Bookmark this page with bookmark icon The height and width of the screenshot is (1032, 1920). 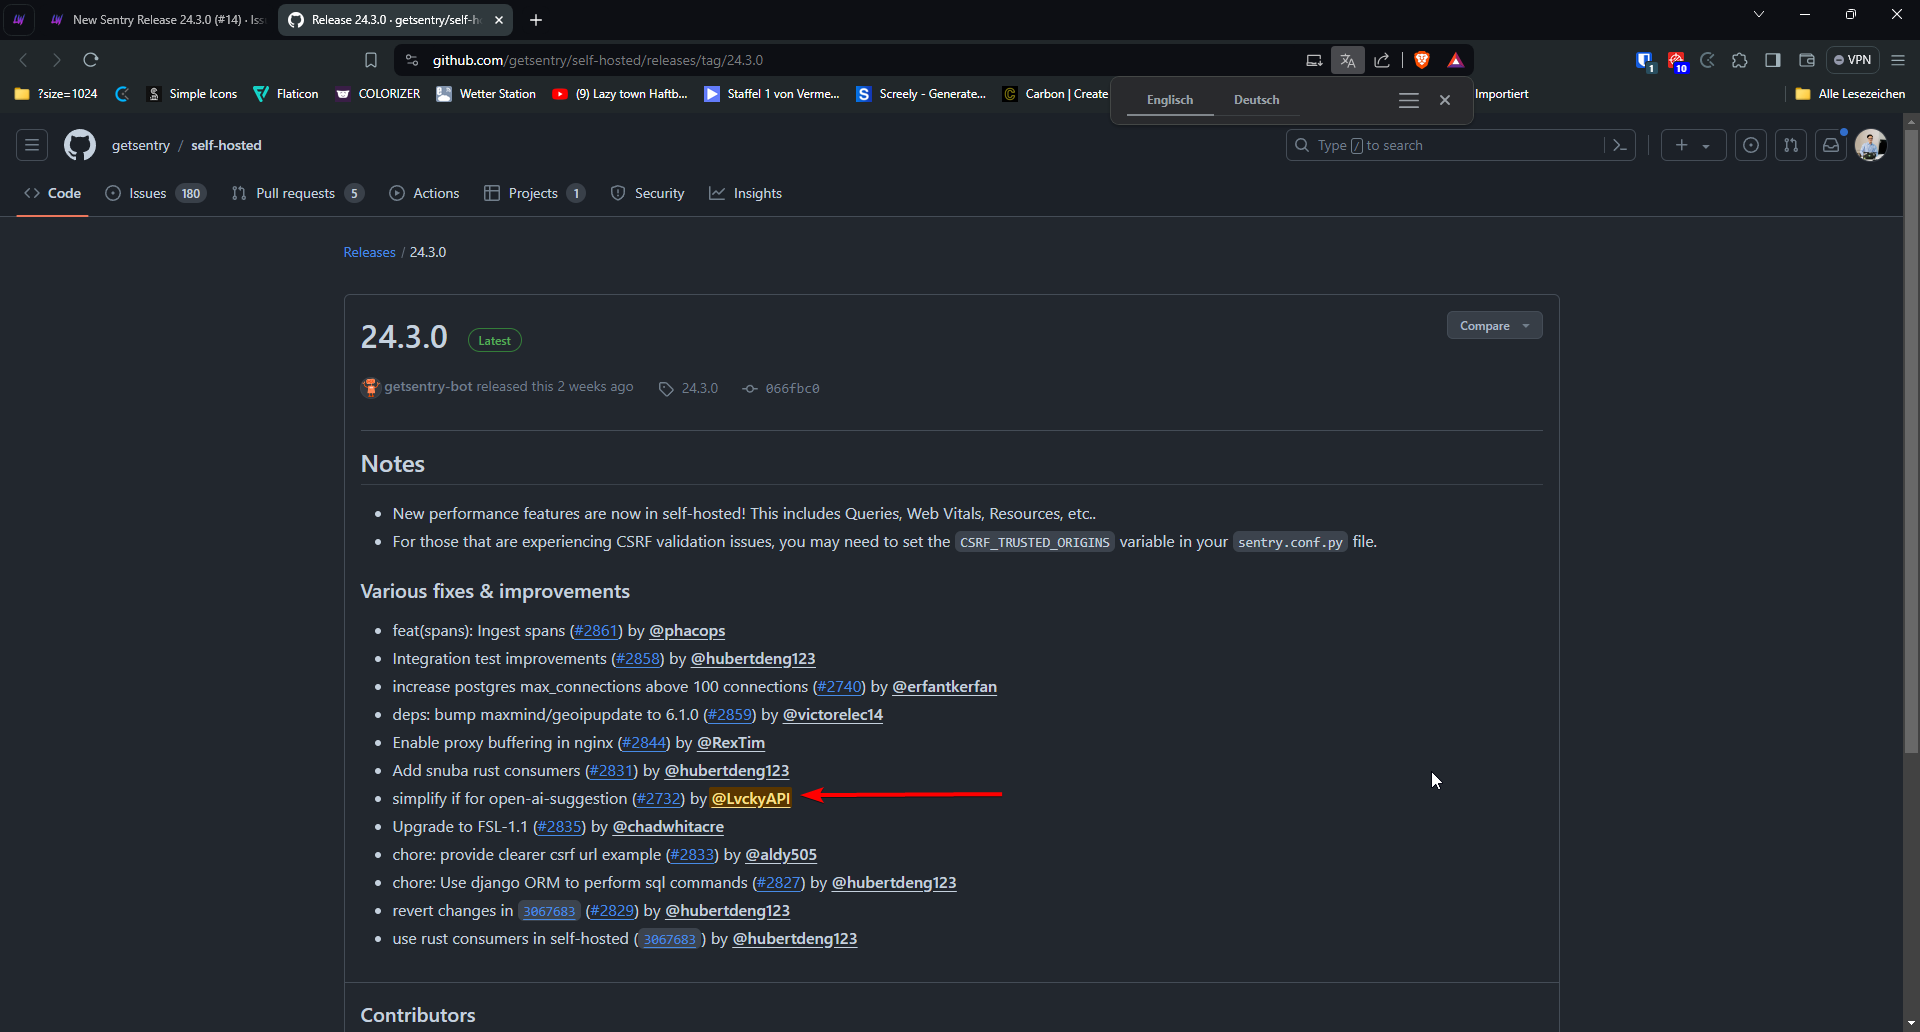(371, 60)
